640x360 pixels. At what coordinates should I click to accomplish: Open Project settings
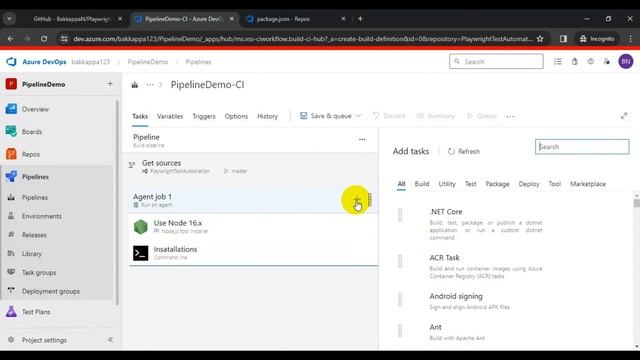click(x=44, y=340)
